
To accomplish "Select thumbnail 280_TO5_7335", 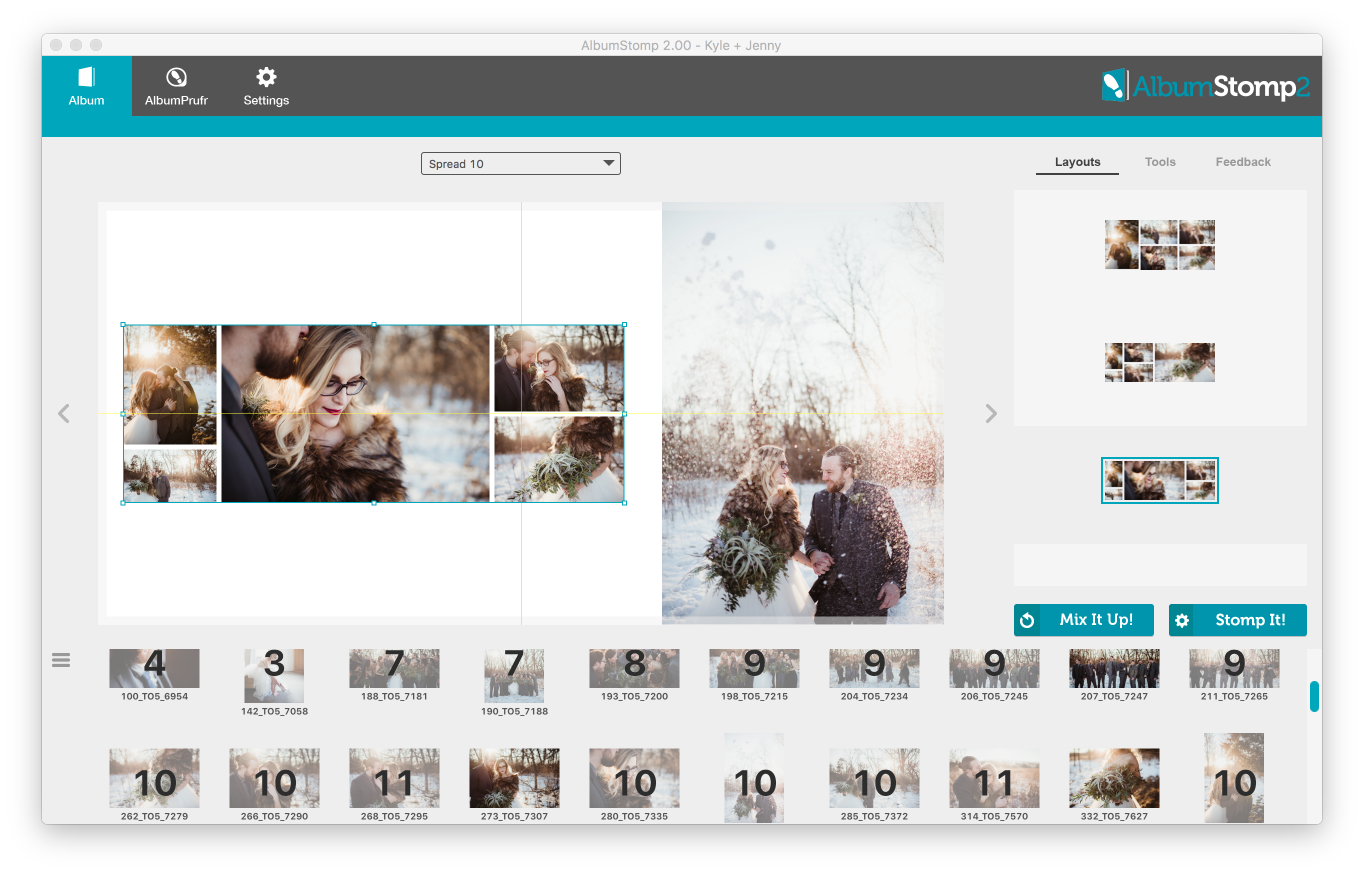I will pos(634,778).
